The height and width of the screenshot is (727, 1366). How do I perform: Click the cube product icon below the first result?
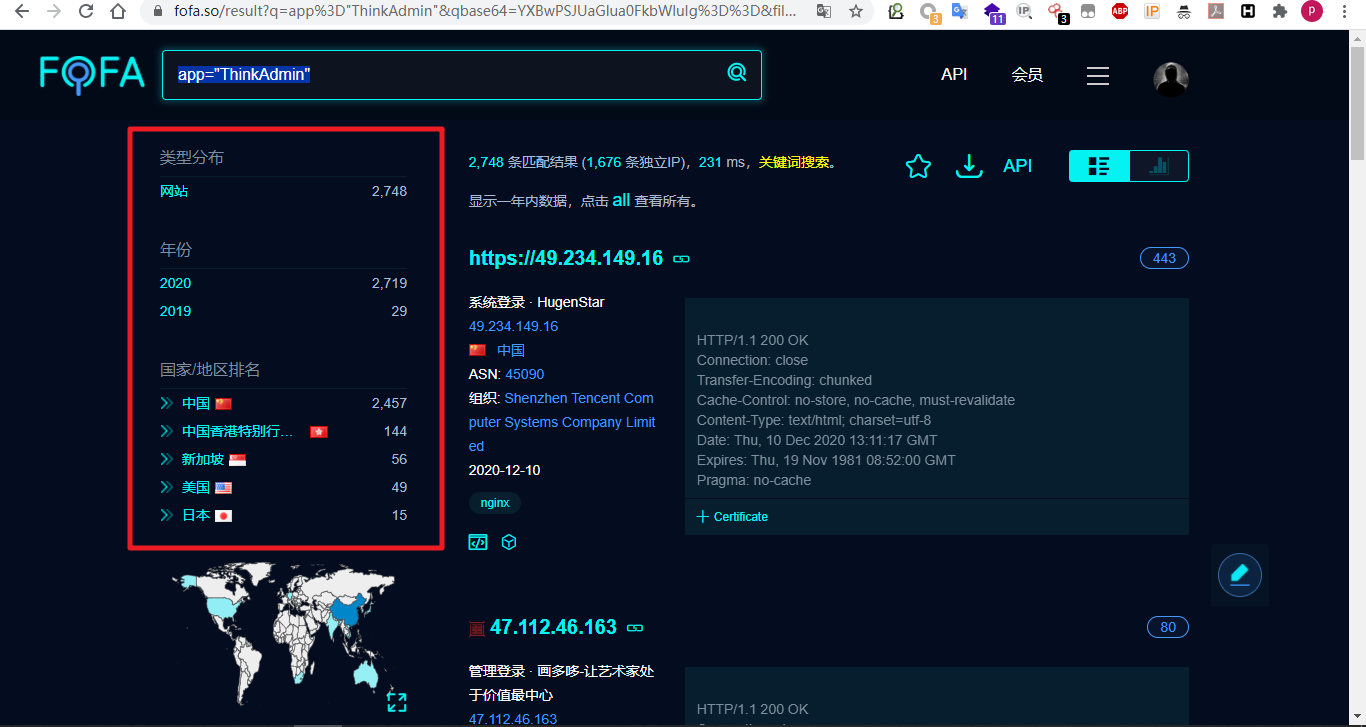pos(509,541)
